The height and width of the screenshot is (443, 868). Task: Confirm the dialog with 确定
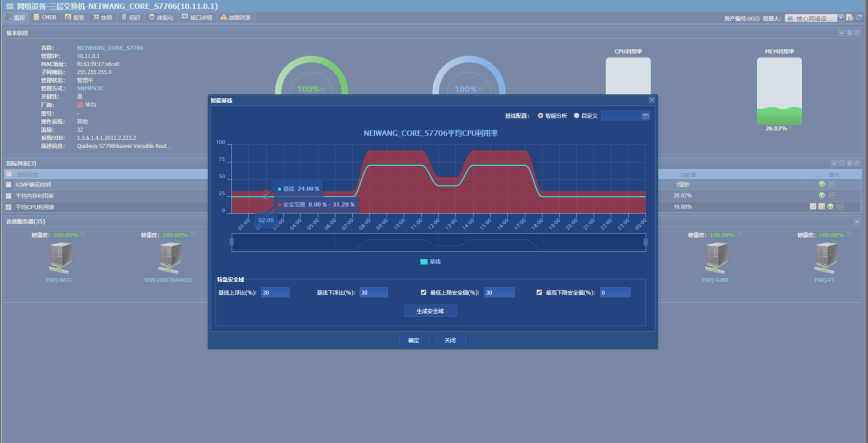point(414,341)
